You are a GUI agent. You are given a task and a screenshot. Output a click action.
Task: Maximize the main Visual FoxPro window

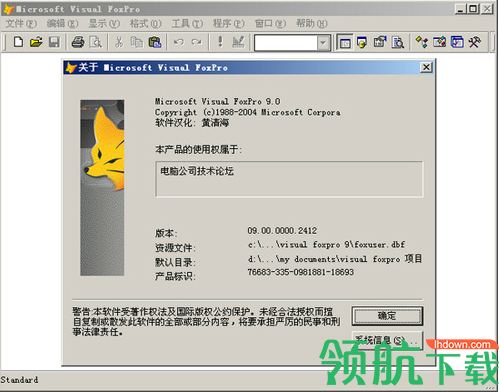(x=473, y=9)
